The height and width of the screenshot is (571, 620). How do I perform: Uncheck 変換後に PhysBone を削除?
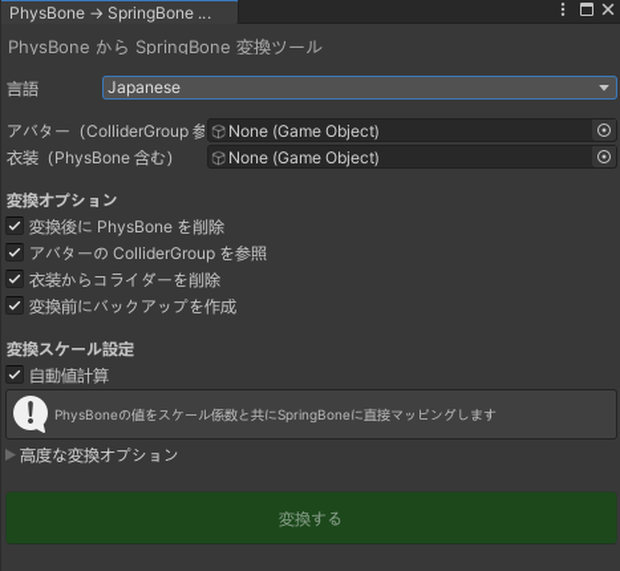pyautogui.click(x=15, y=227)
